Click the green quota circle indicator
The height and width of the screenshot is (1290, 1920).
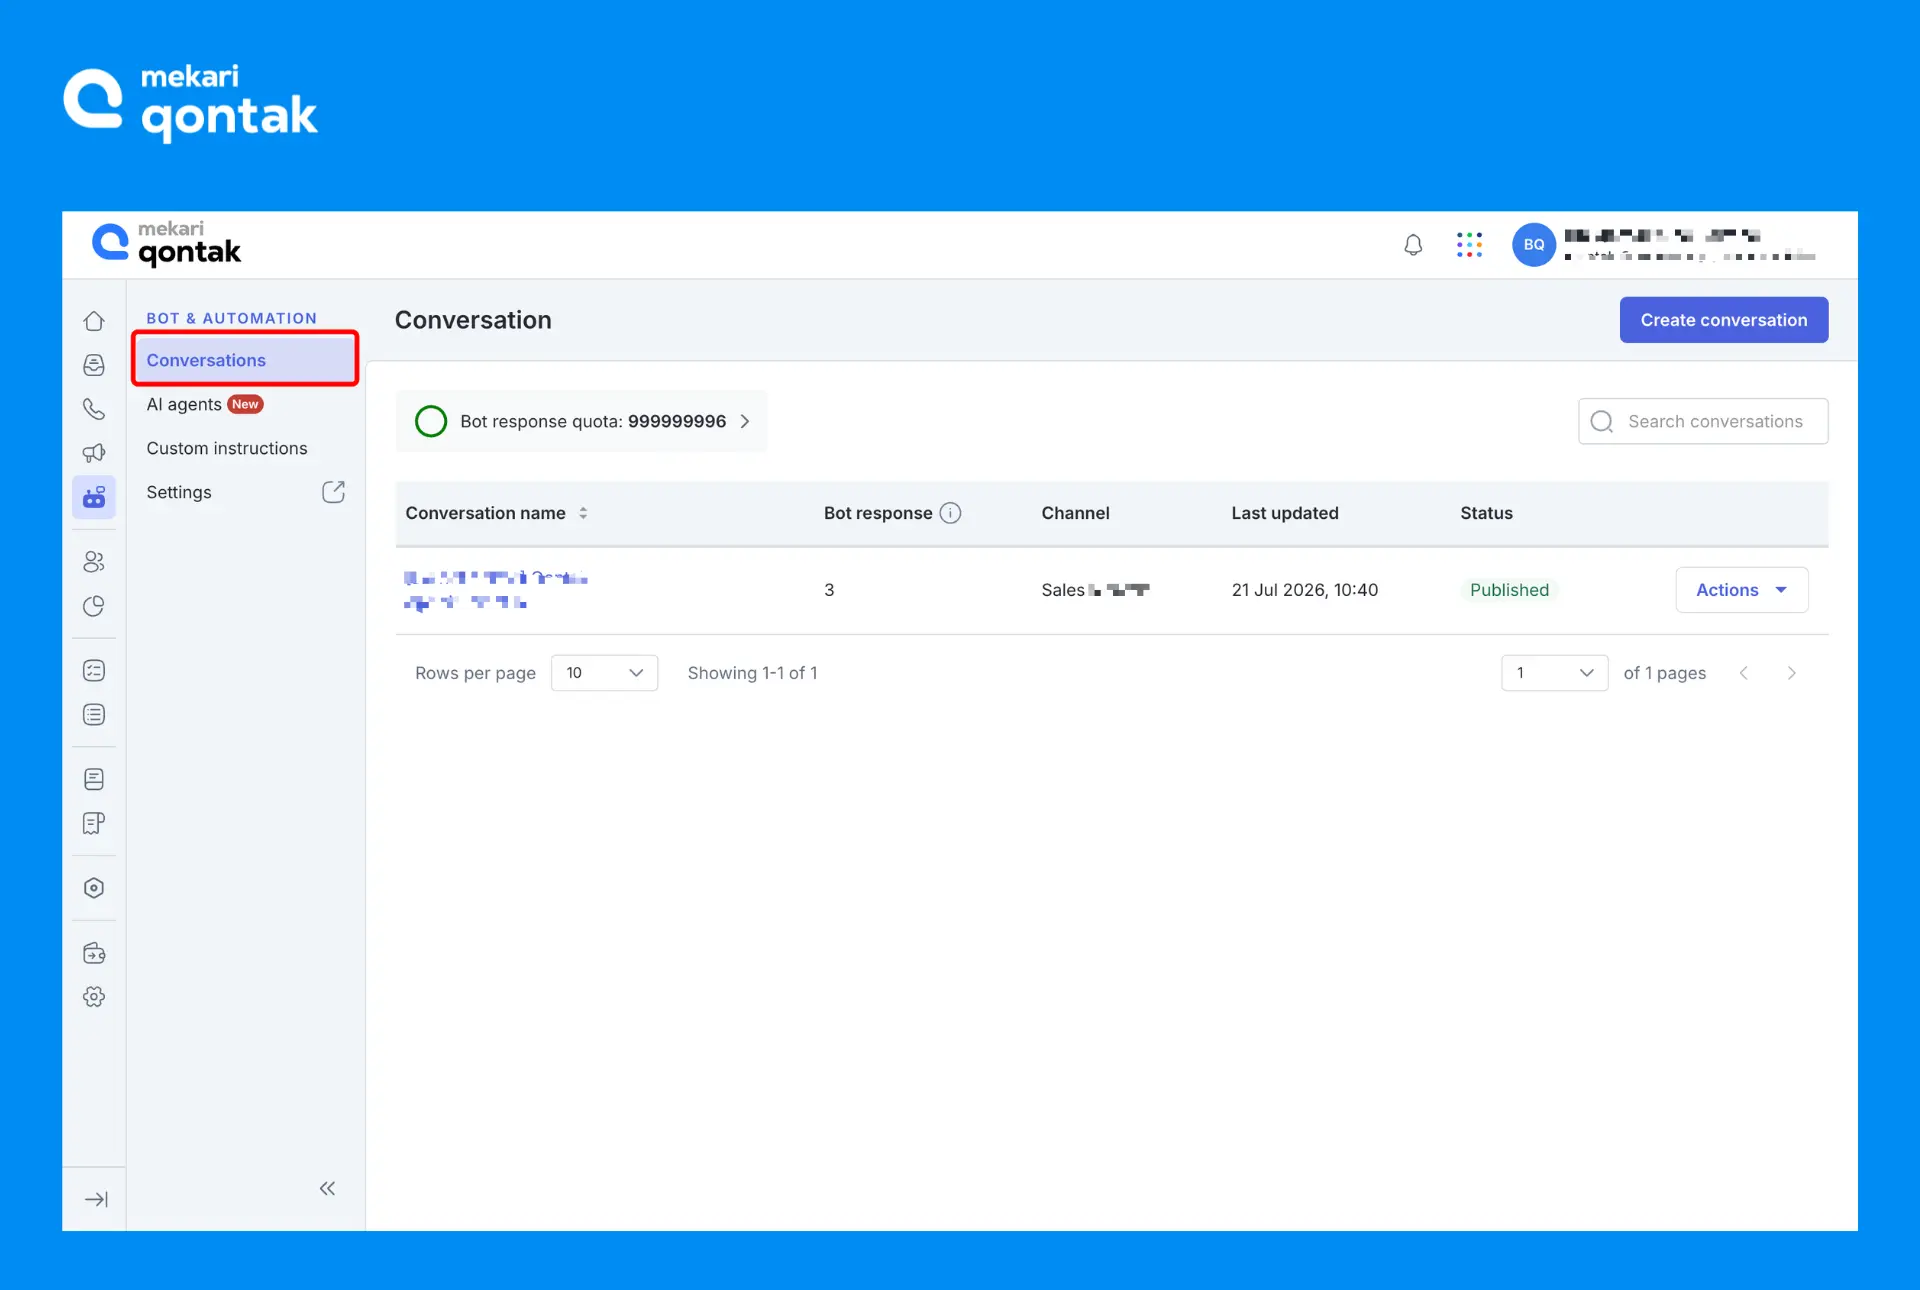[431, 421]
